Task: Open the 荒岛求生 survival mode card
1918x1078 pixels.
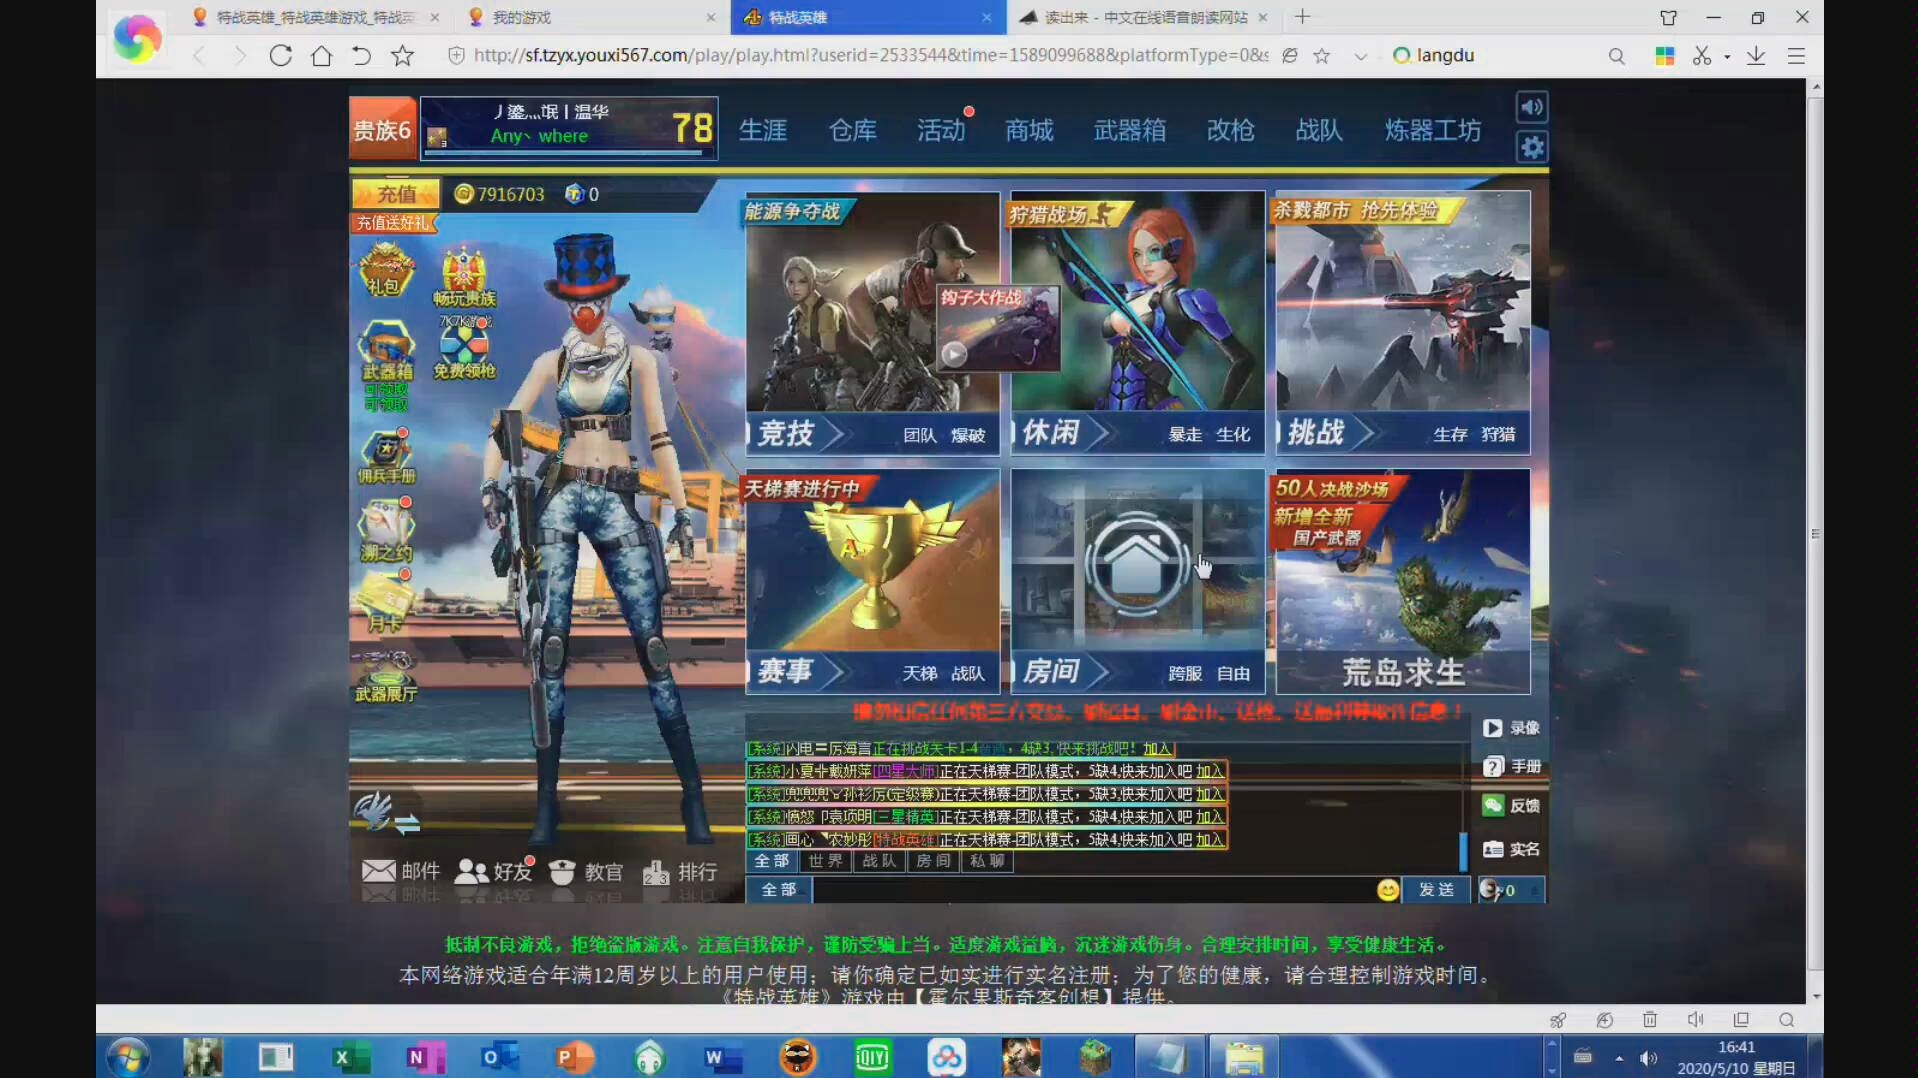Action: click(x=1403, y=582)
